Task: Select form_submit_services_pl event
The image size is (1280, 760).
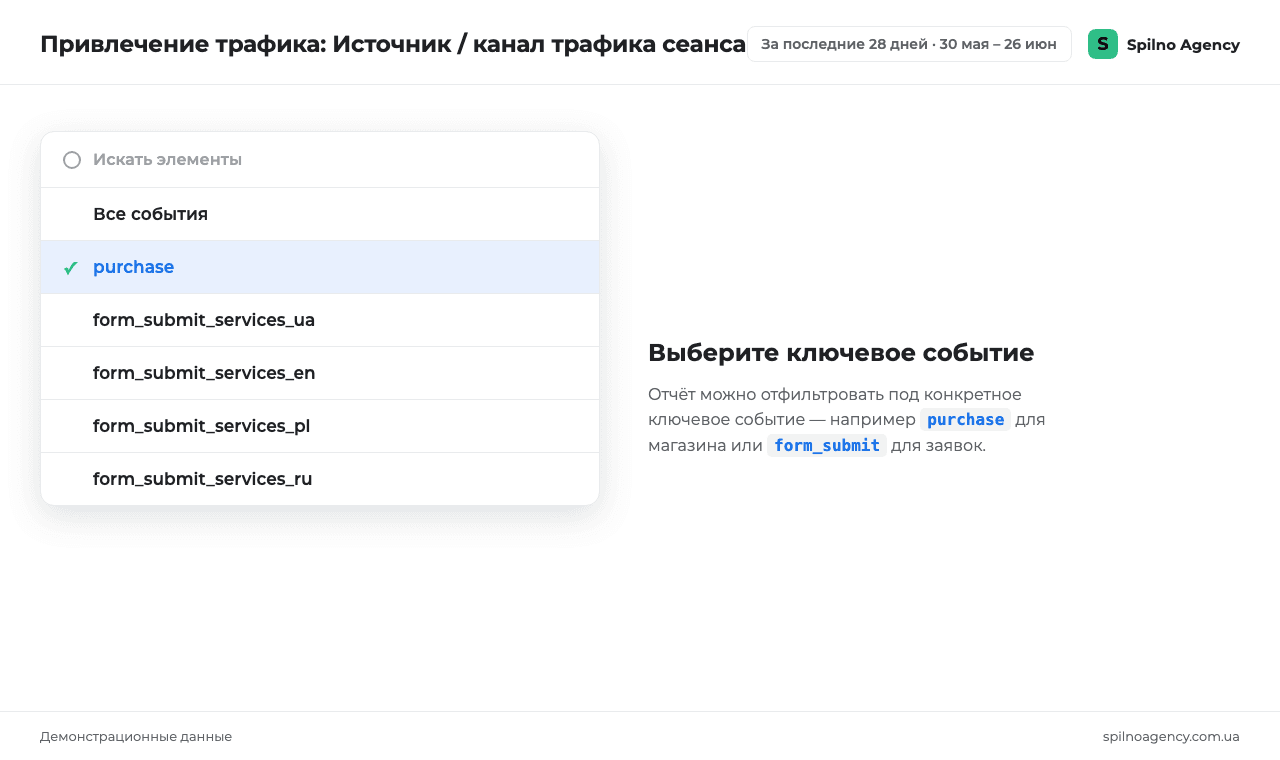Action: coord(320,426)
